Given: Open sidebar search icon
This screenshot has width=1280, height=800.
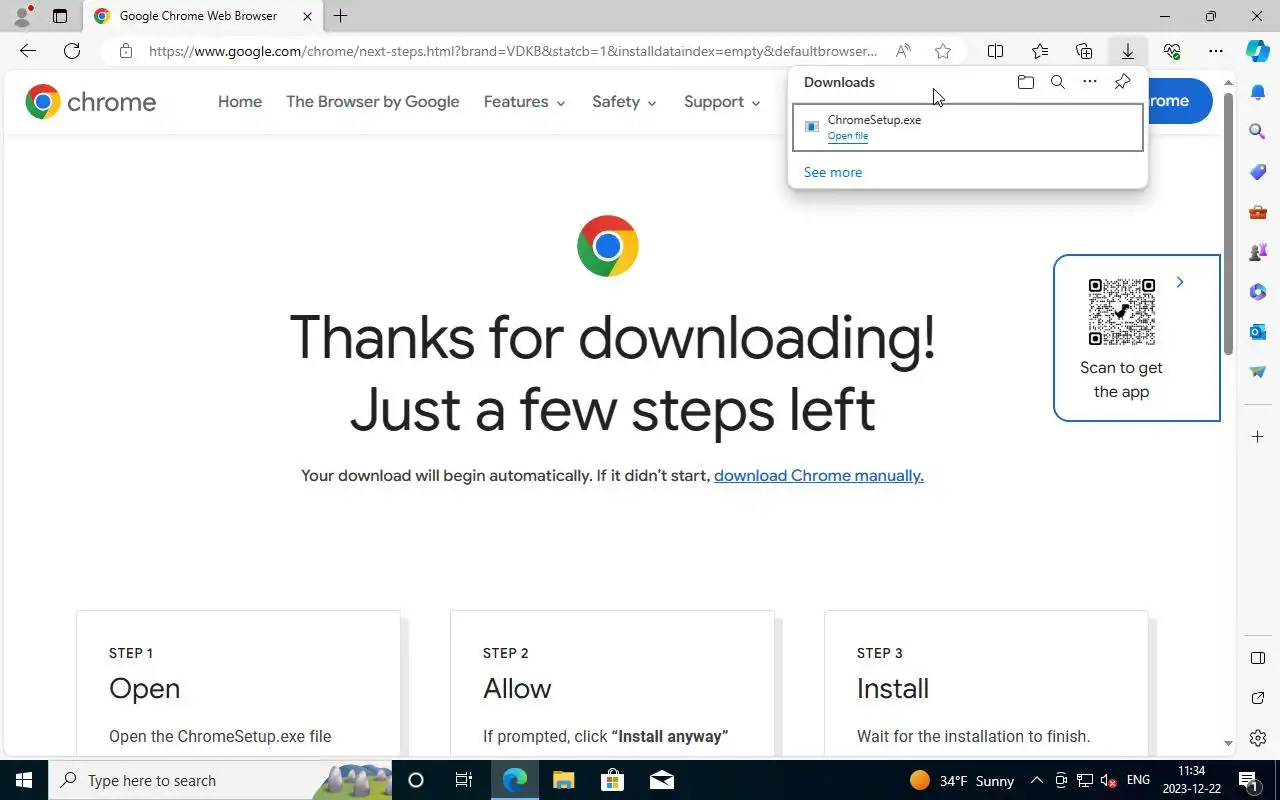Looking at the screenshot, I should (x=1258, y=131).
